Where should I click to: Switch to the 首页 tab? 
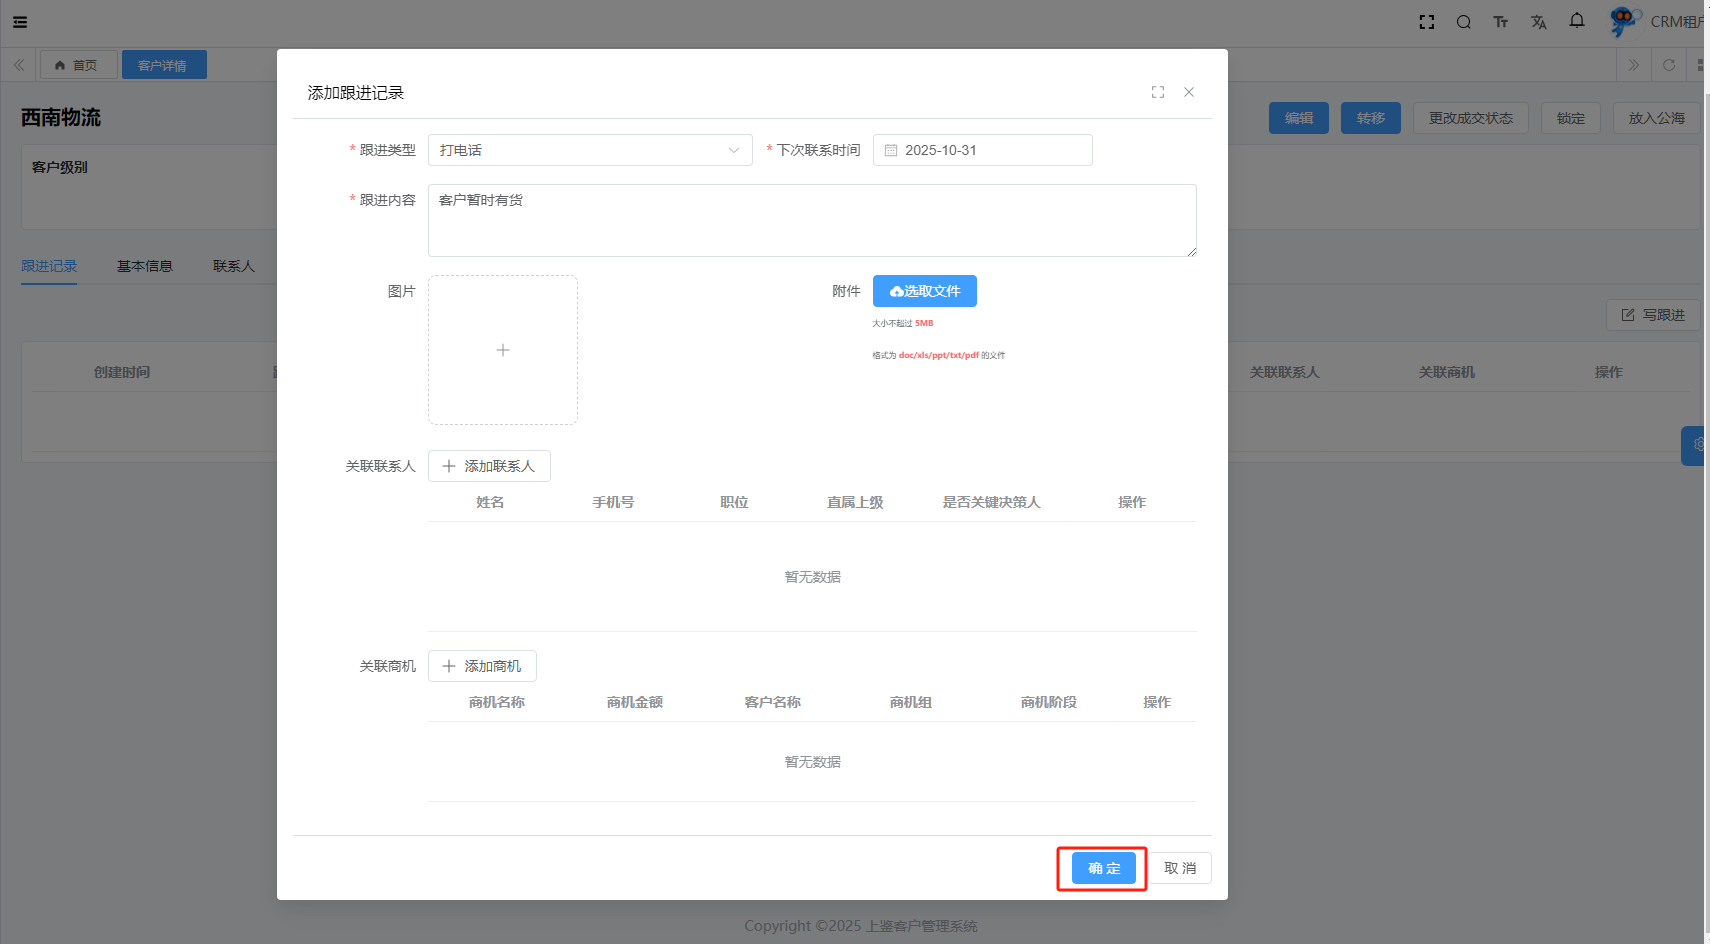coord(78,65)
